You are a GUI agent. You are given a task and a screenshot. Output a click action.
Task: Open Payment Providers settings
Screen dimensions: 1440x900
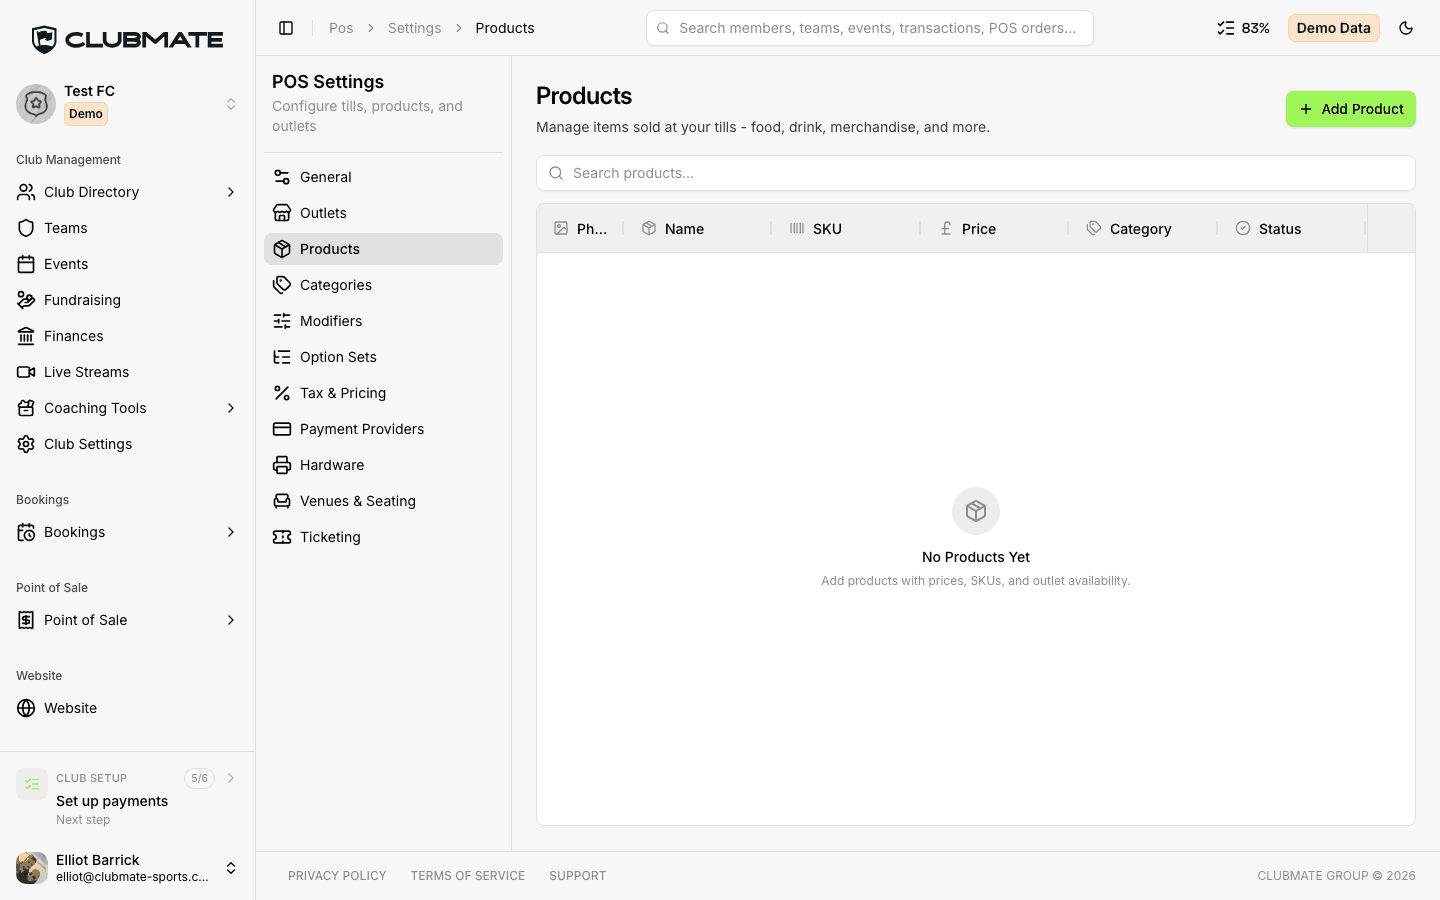point(383,429)
